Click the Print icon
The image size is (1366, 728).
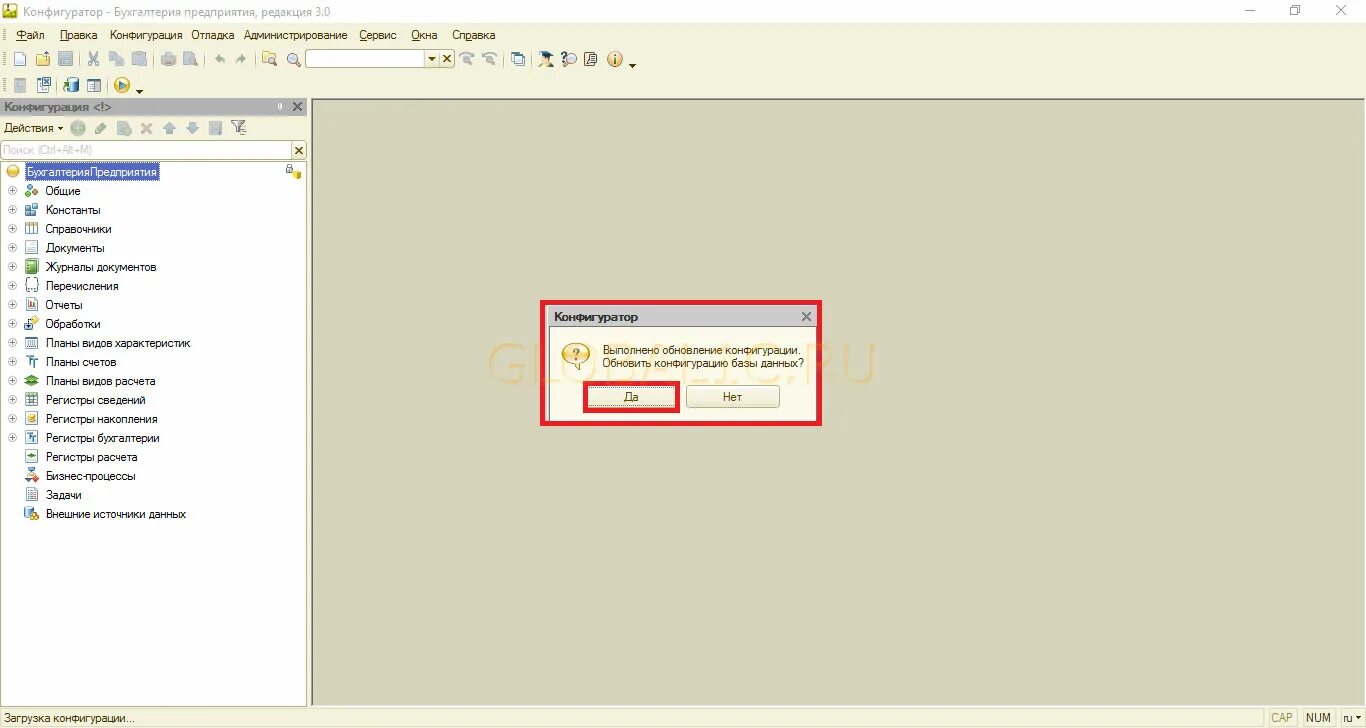coord(168,59)
